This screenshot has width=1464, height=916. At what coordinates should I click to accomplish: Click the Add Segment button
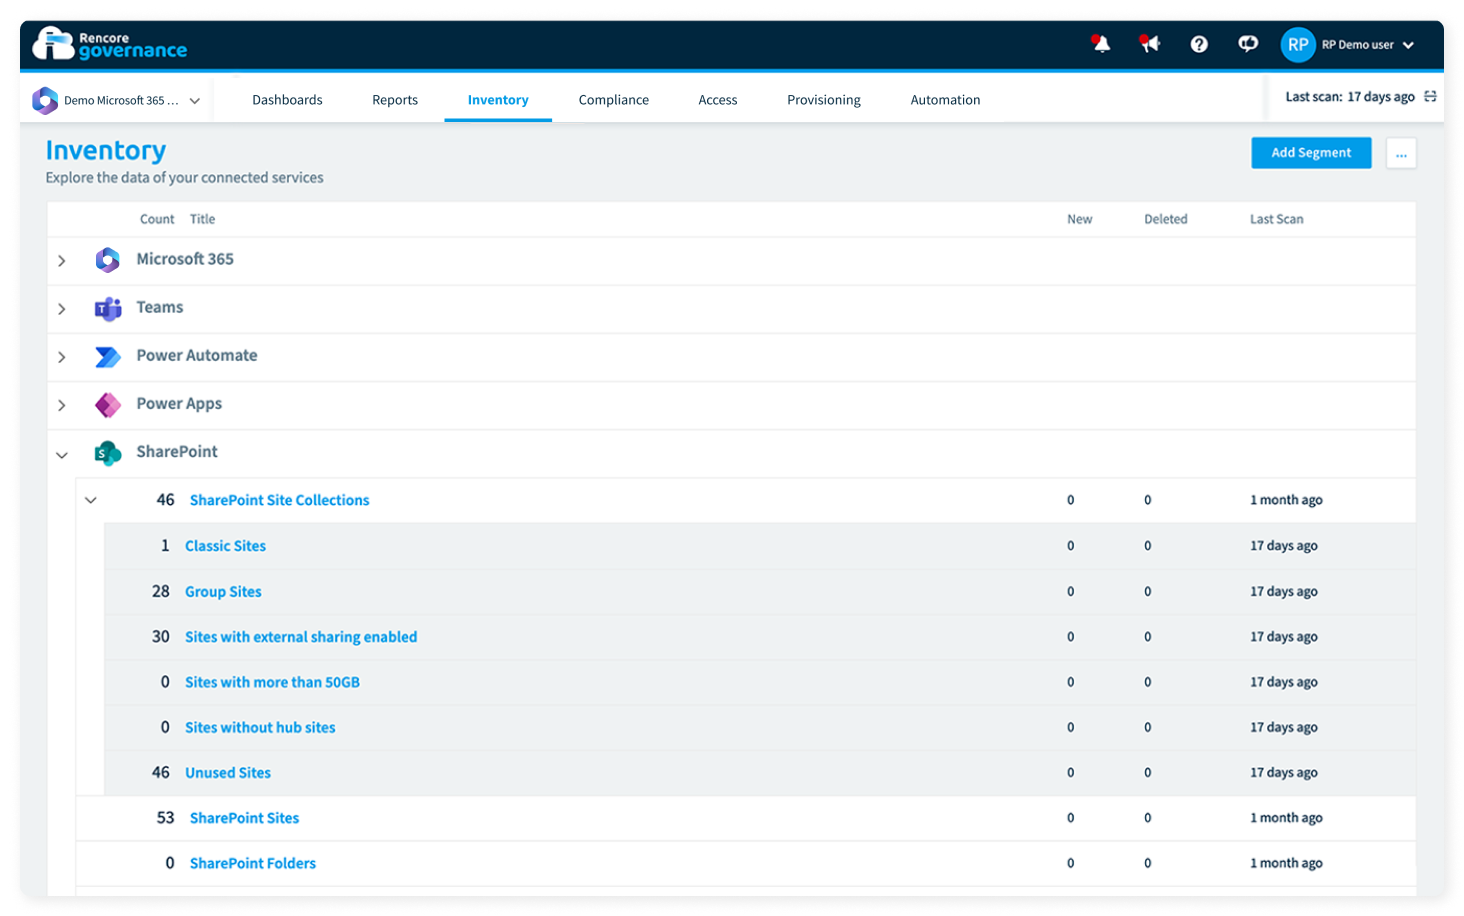[1311, 153]
